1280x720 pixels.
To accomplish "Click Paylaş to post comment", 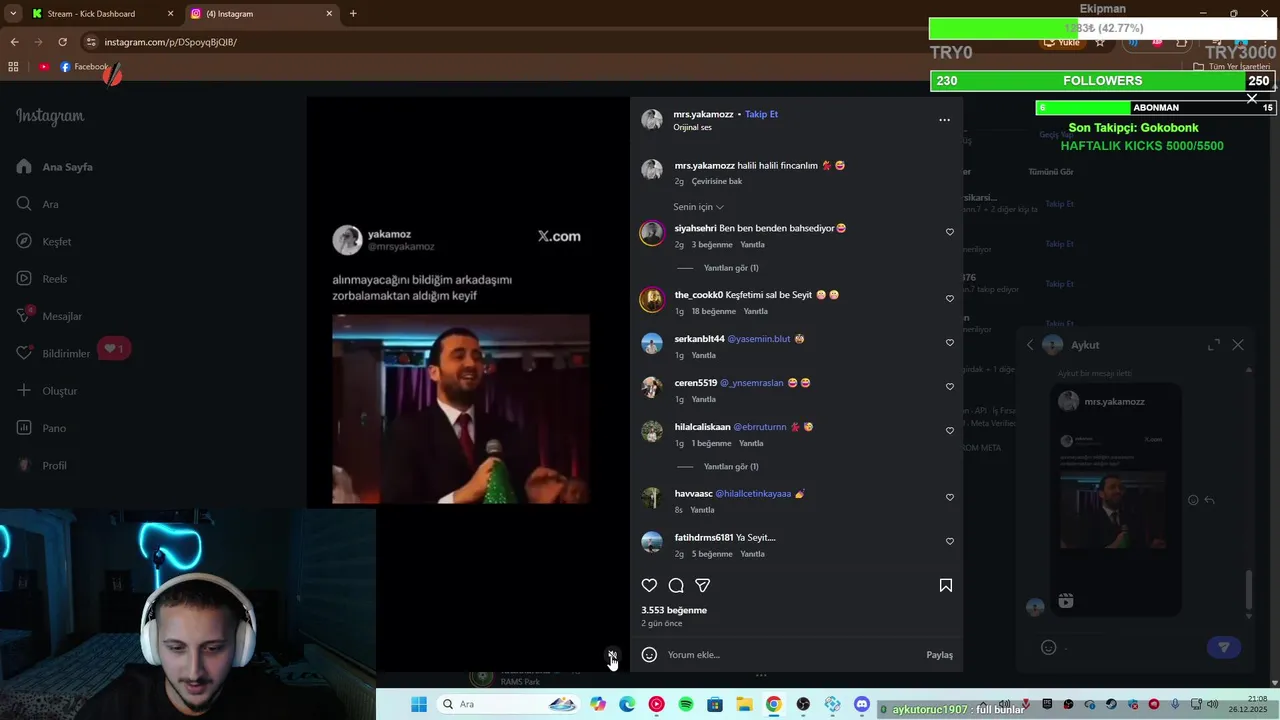I will point(939,655).
